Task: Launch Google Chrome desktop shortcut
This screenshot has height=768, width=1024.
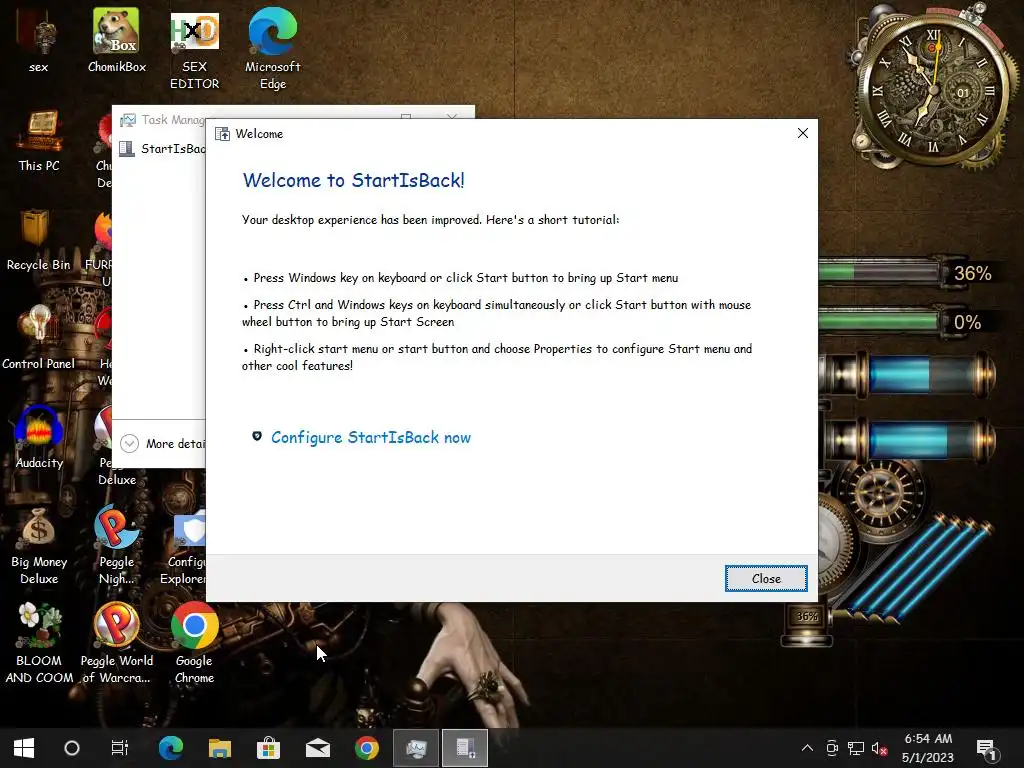Action: 195,645
